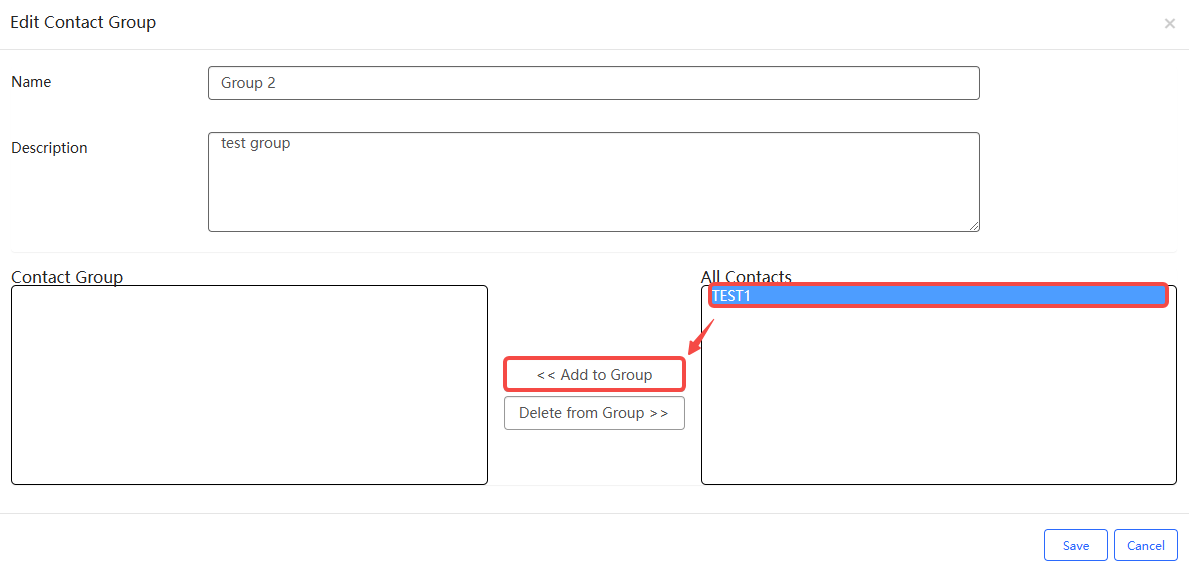1189x573 pixels.
Task: Click the divider line above the Save button
Action: [594, 514]
